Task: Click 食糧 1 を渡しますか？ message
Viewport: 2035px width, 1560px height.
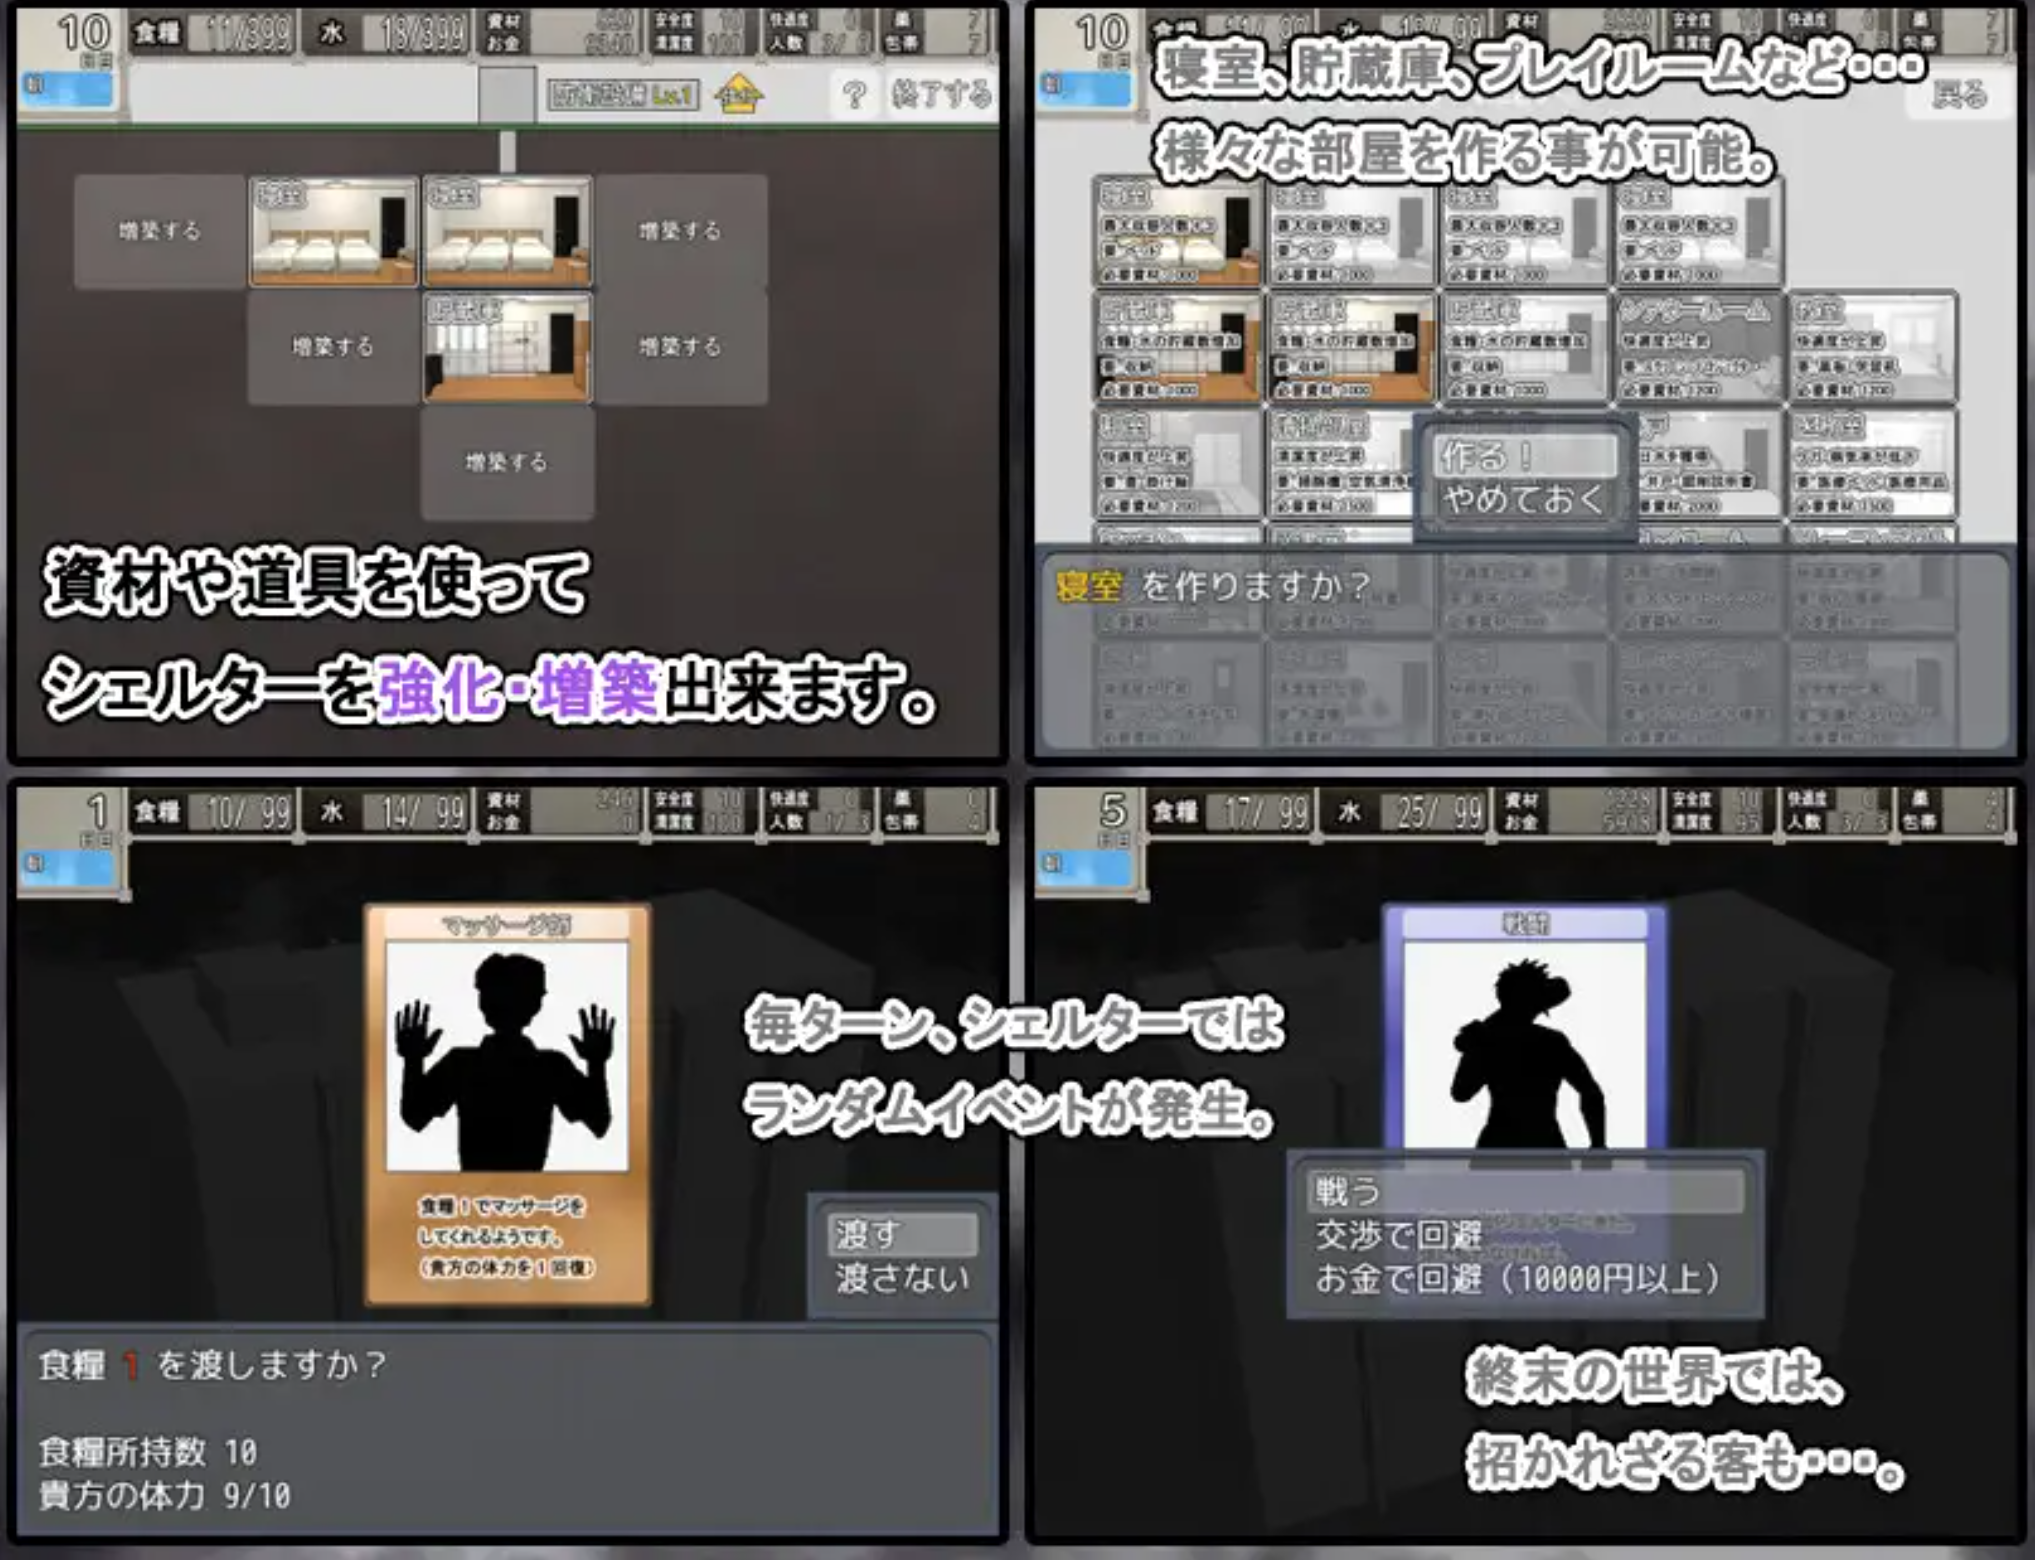Action: (x=212, y=1364)
